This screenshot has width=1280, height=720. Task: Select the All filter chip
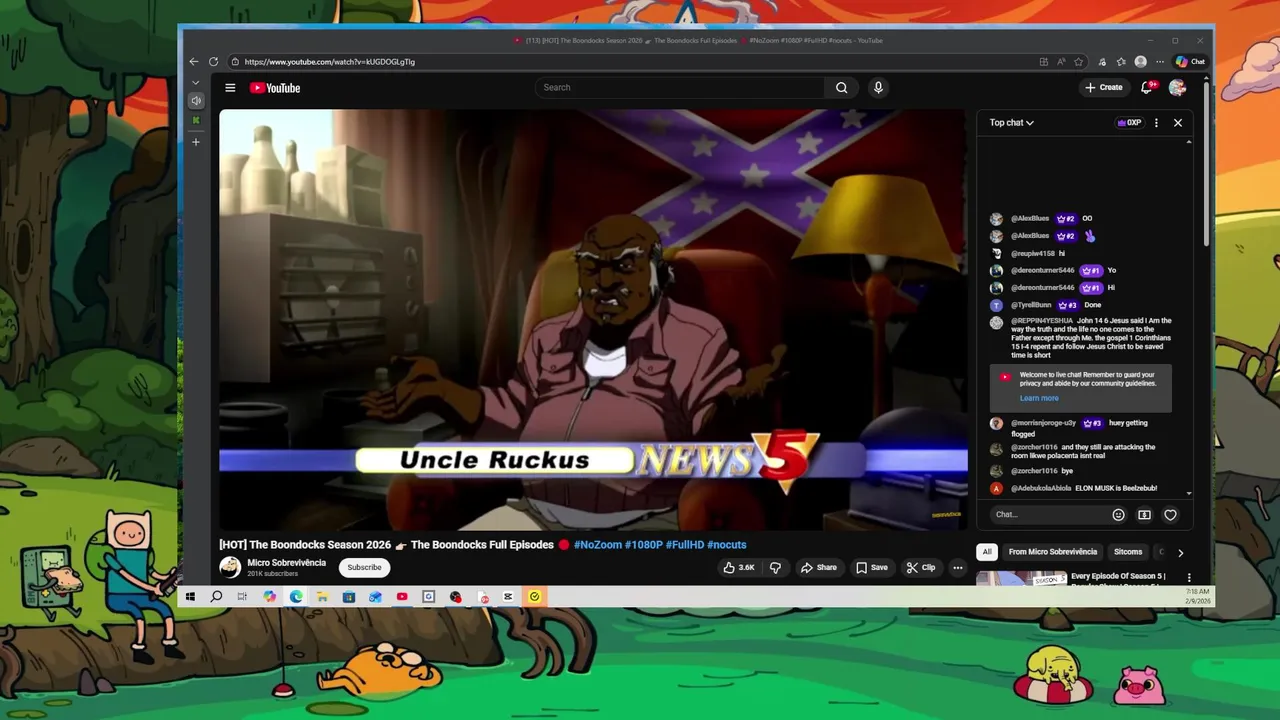click(987, 552)
